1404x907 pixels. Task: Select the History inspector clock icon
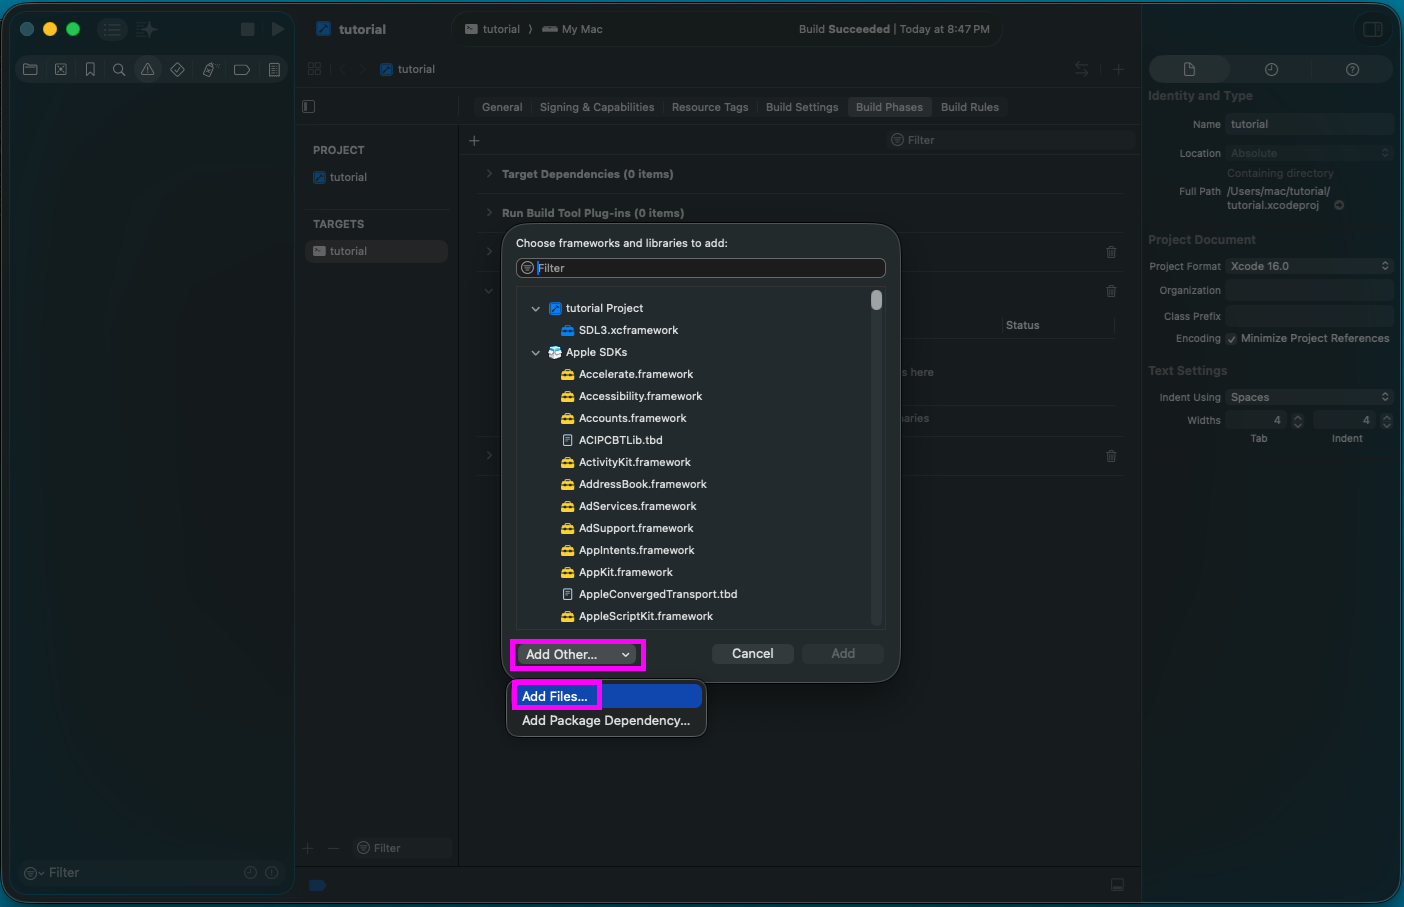1271,69
